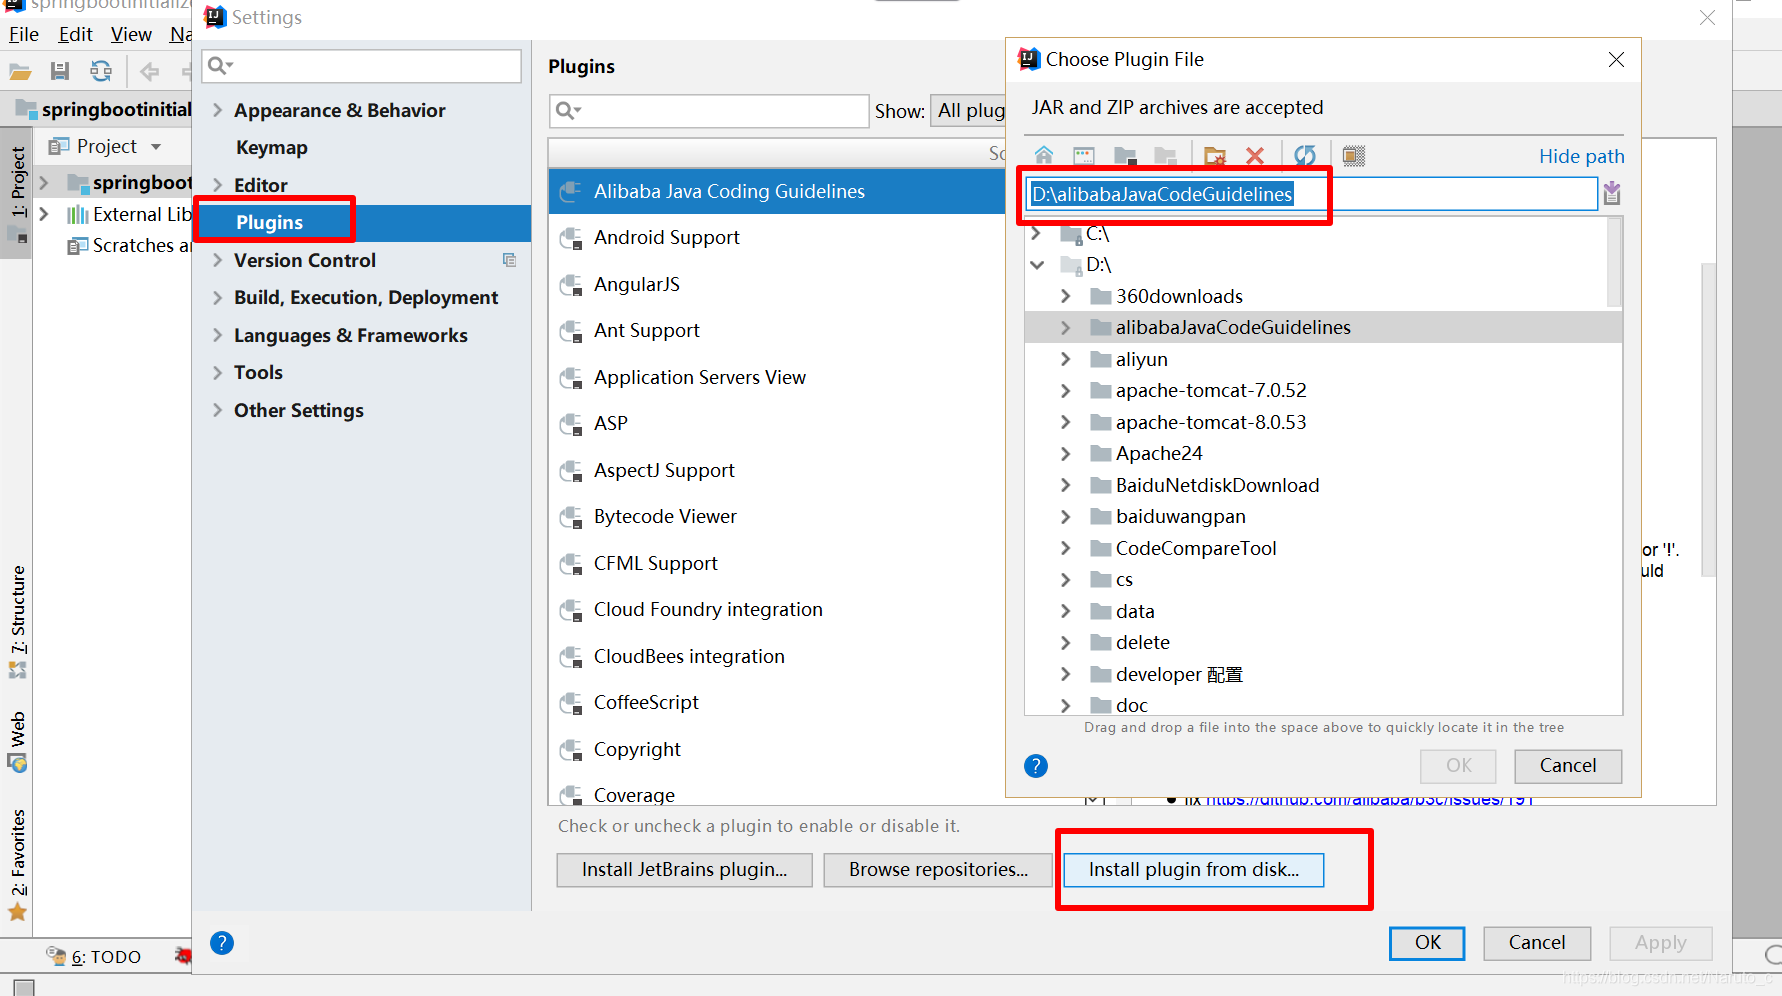Select Scratches node in project tree
The image size is (1782, 996).
pos(128,245)
